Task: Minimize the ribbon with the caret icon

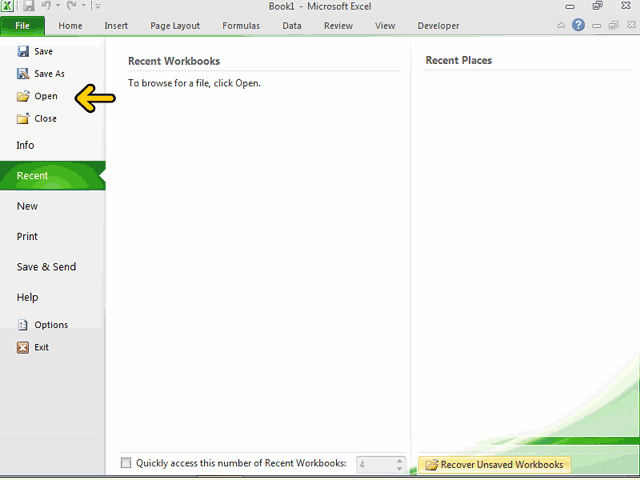Action: tap(561, 25)
